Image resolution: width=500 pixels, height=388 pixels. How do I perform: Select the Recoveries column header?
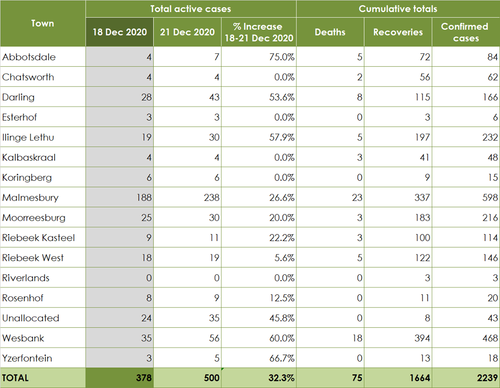click(x=398, y=32)
